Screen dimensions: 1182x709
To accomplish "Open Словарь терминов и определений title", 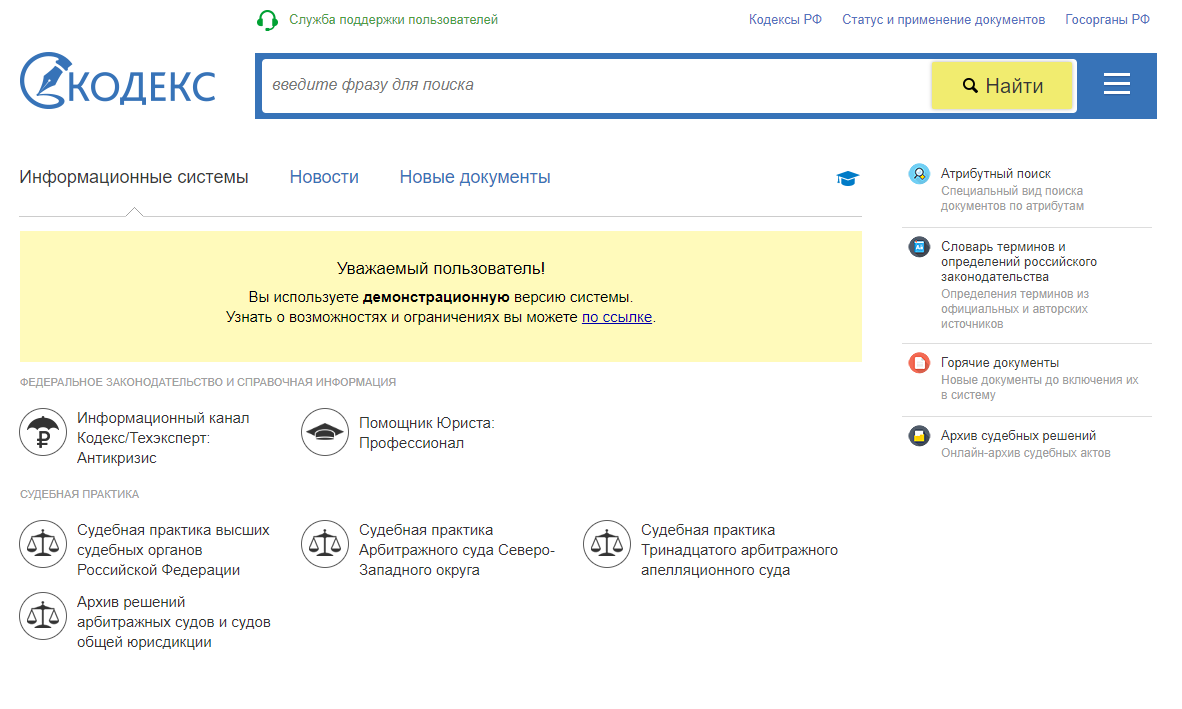I will tap(1018, 261).
